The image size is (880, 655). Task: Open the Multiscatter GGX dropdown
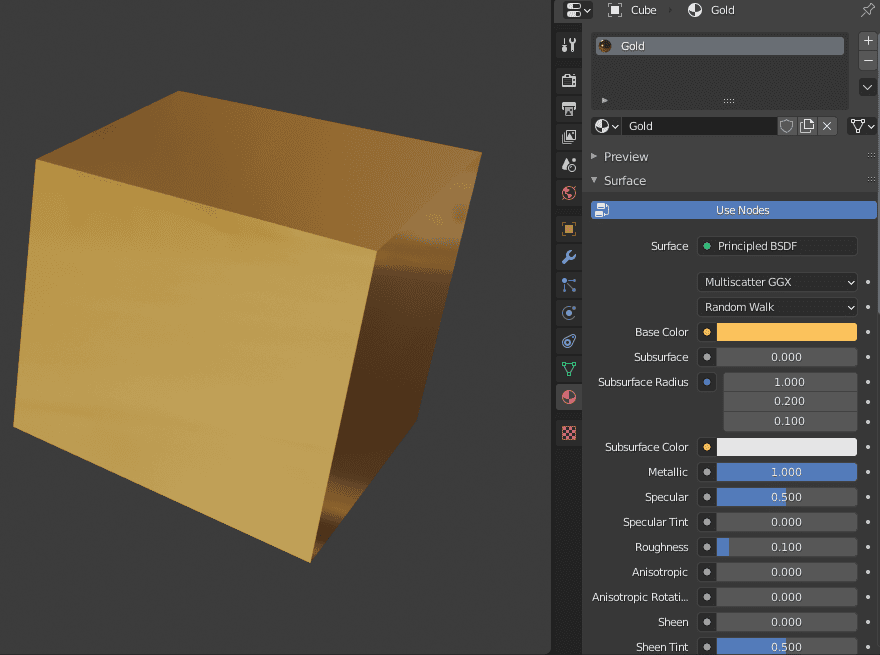[777, 282]
